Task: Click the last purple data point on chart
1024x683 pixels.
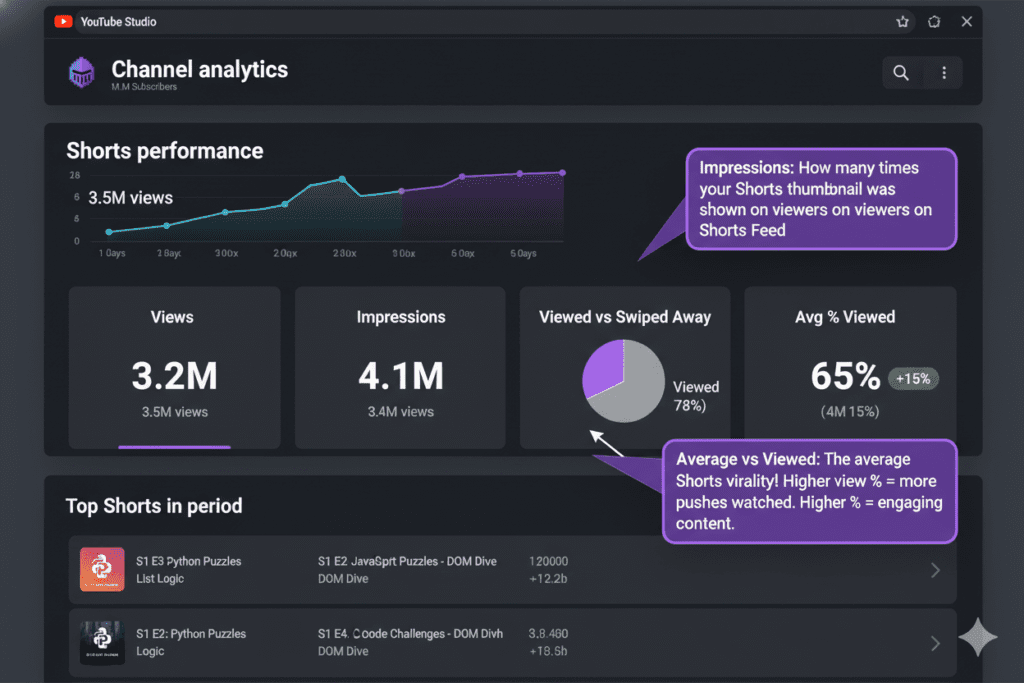Action: 563,172
